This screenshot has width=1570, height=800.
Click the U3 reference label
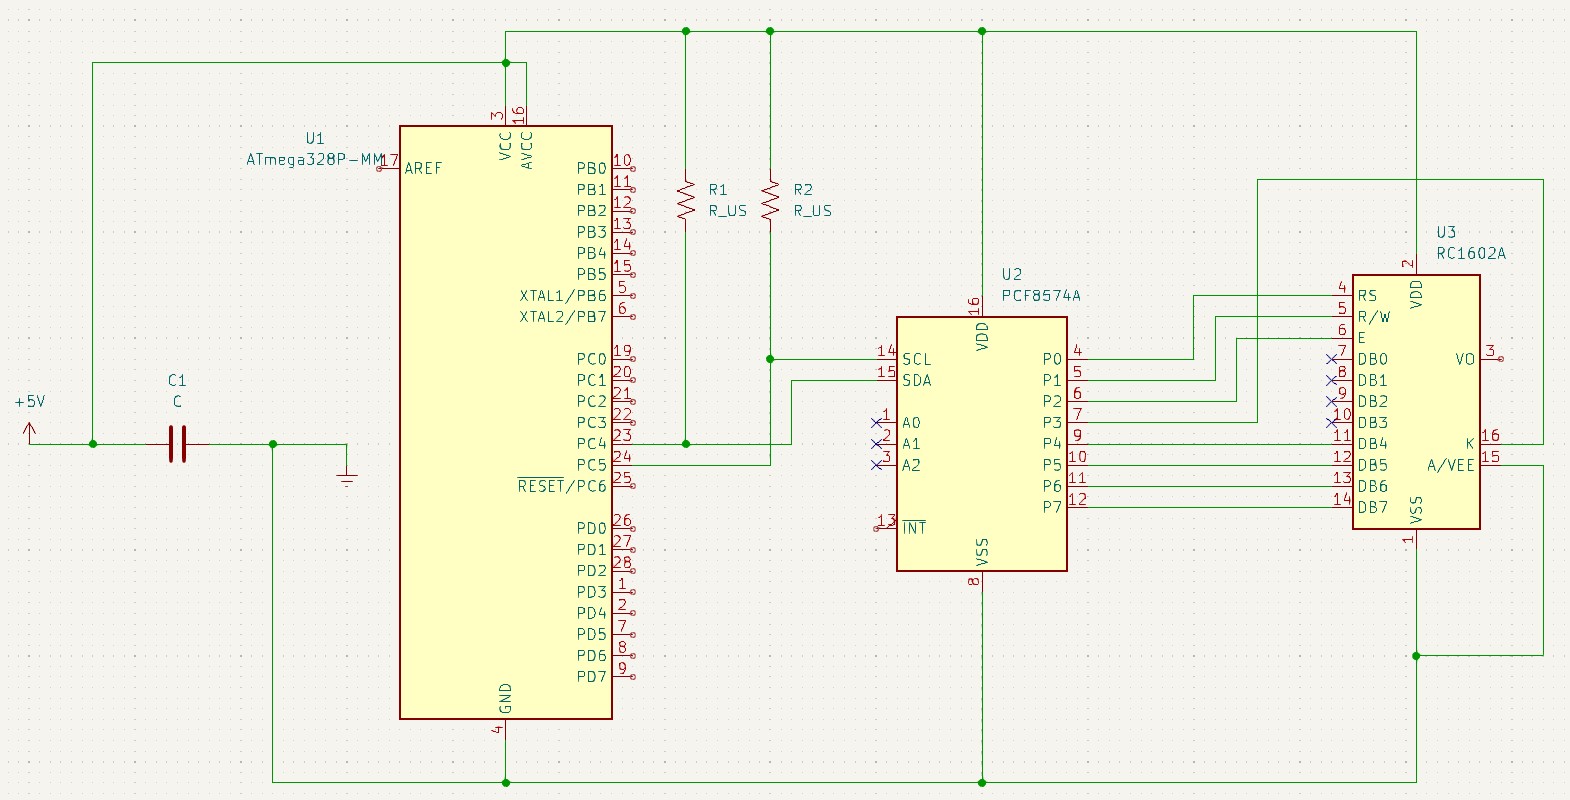click(x=1446, y=232)
